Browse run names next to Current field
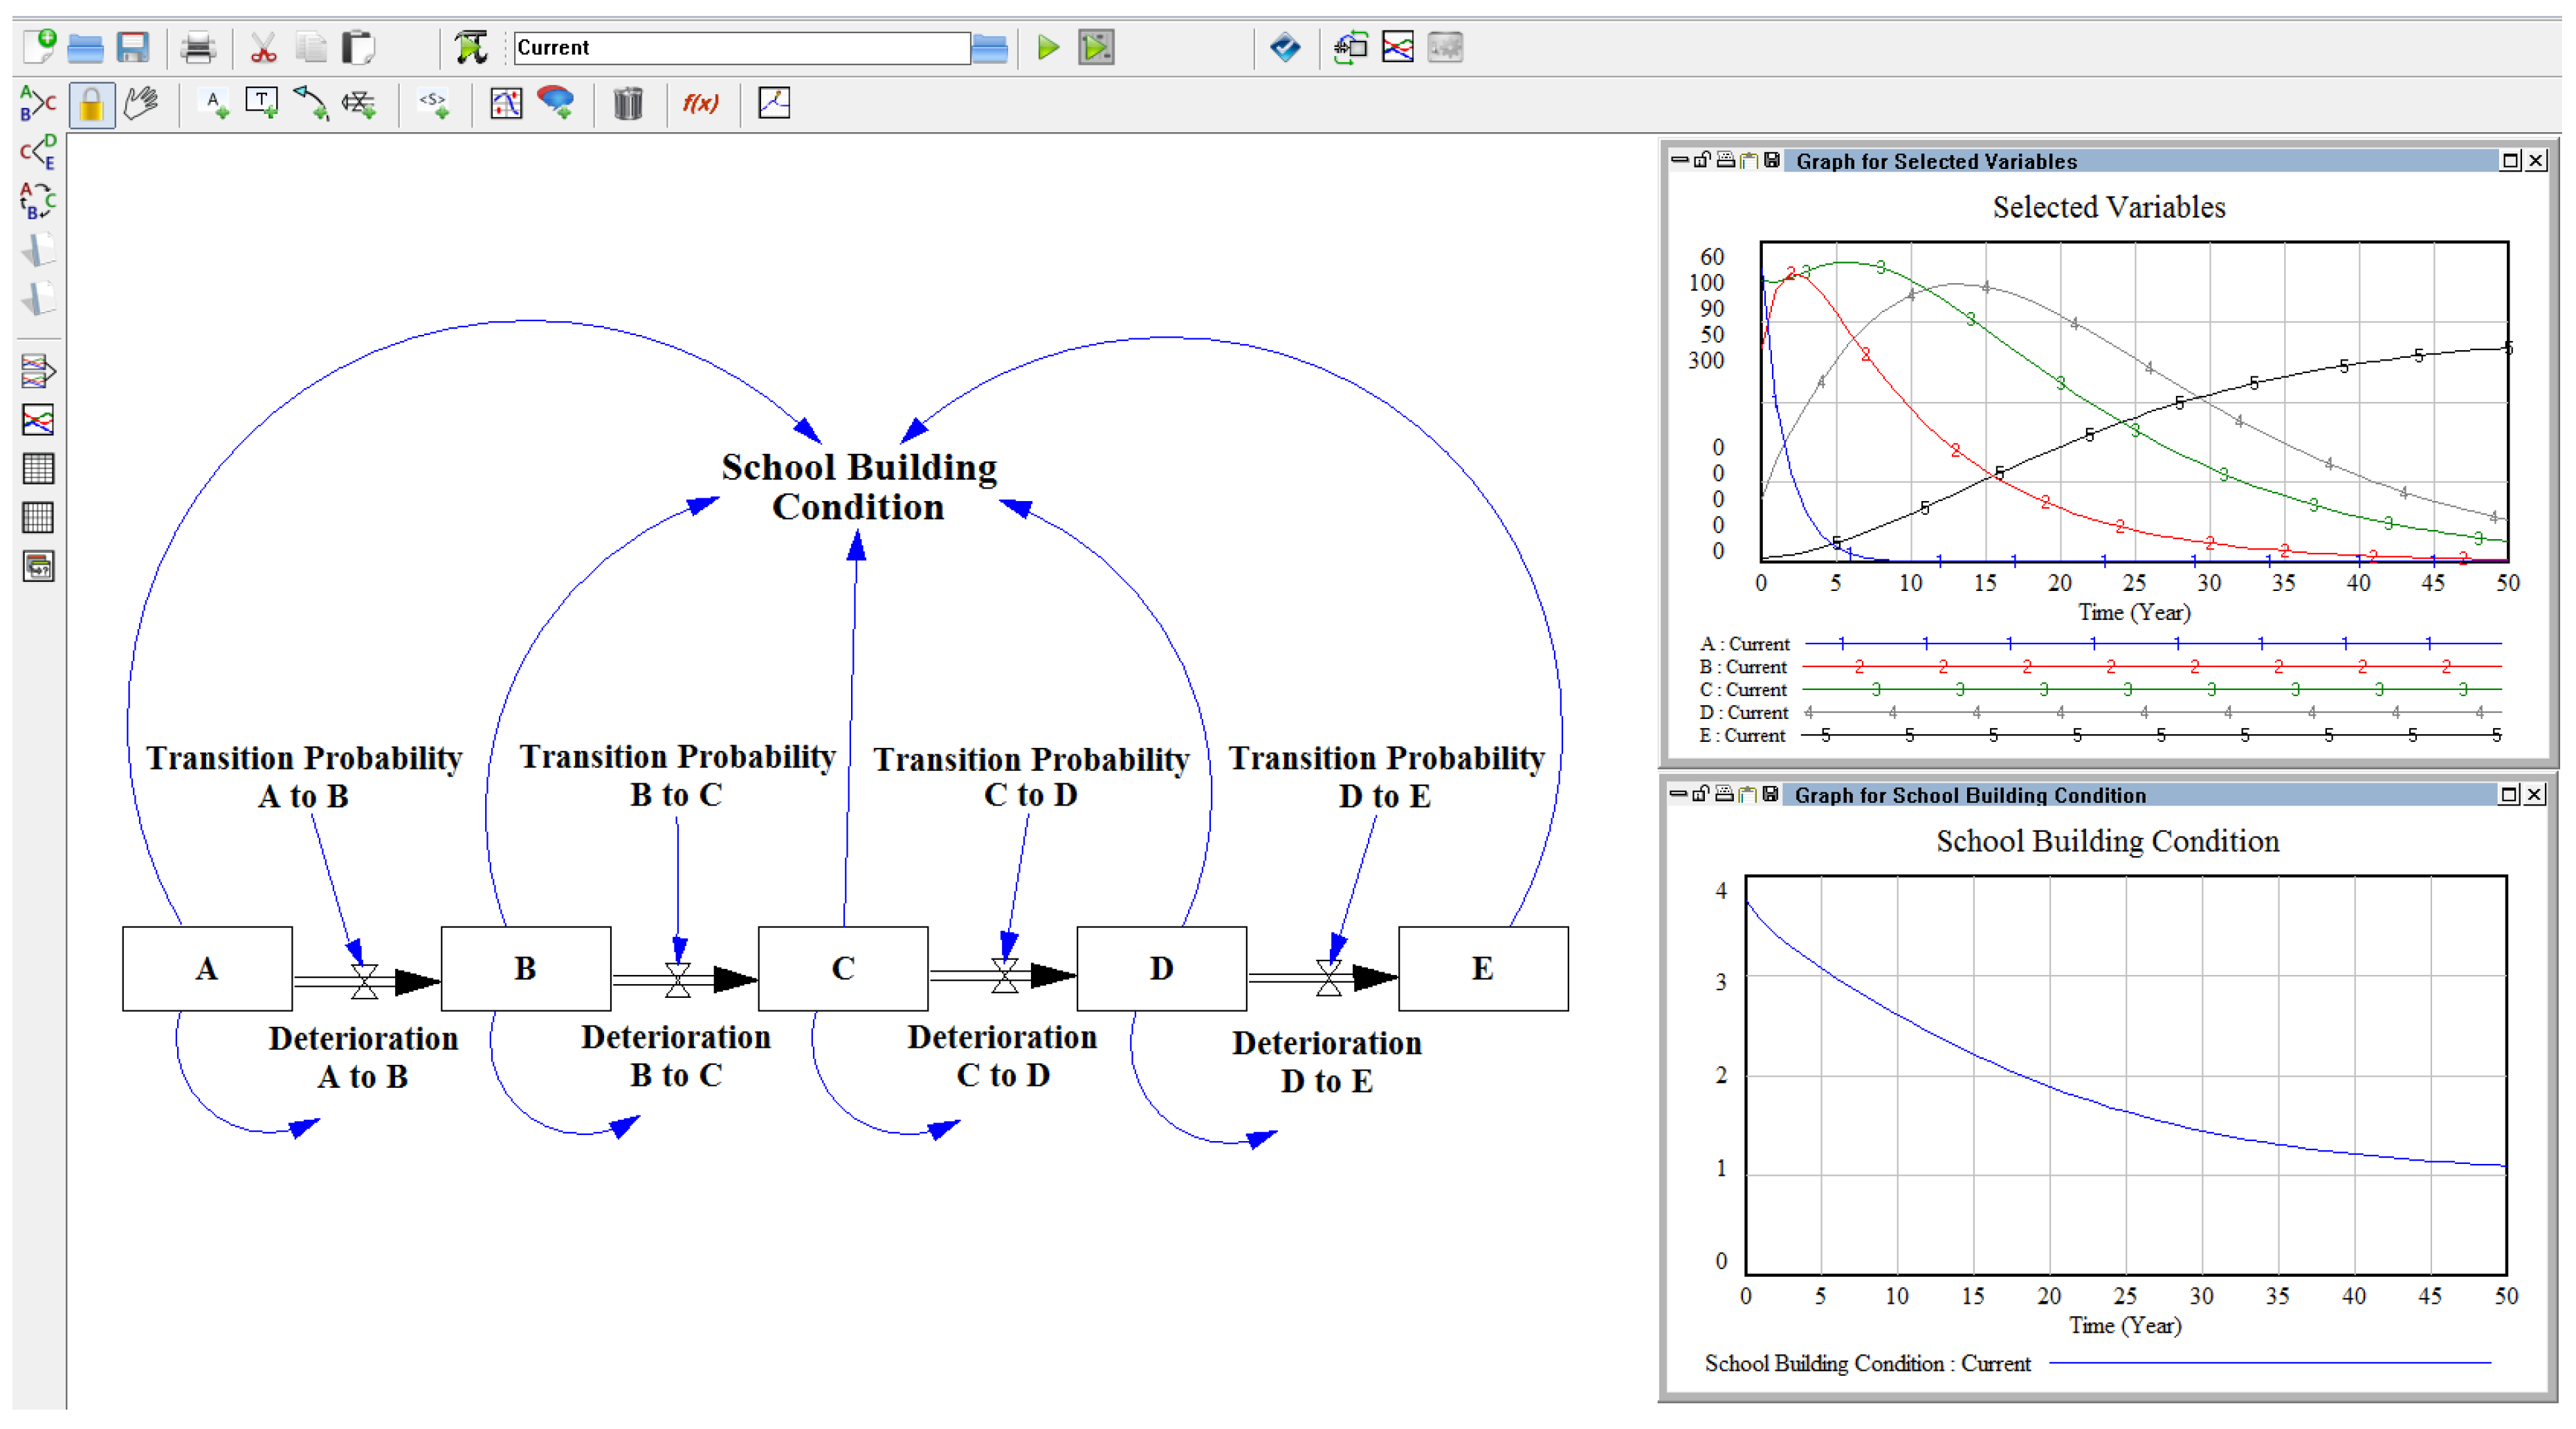 tap(989, 47)
